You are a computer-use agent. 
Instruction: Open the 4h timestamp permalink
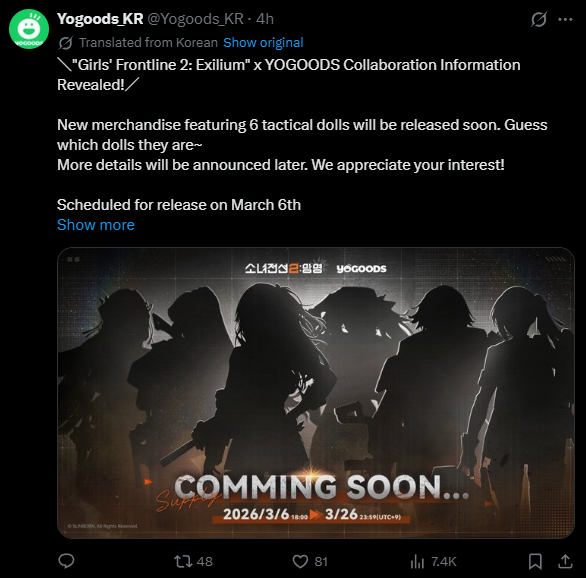click(x=265, y=19)
